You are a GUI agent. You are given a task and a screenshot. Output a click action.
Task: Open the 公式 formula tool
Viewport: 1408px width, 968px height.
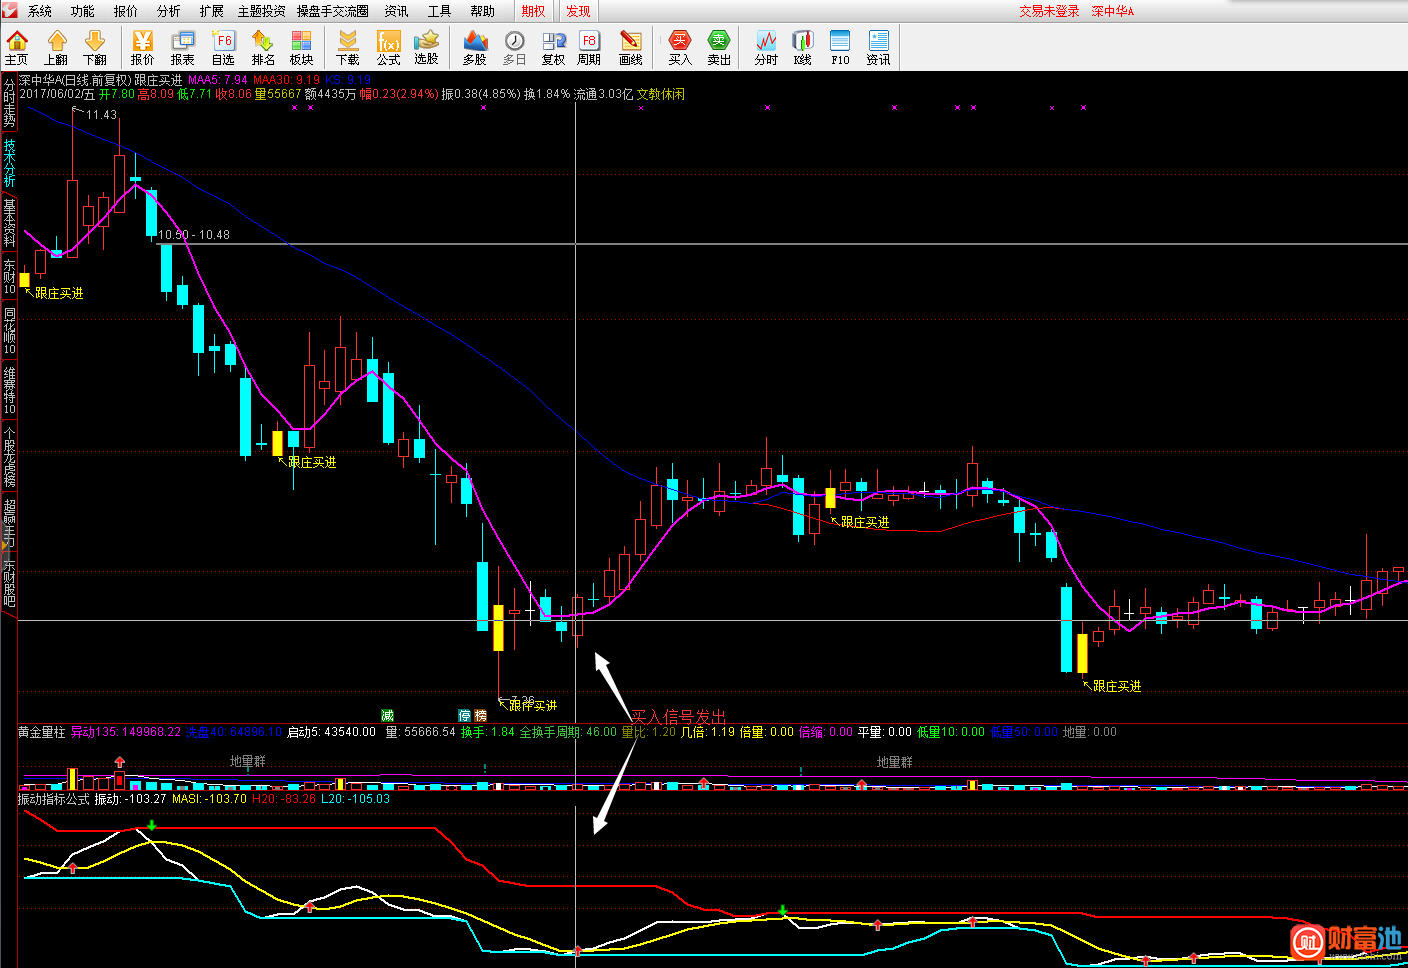pyautogui.click(x=388, y=47)
